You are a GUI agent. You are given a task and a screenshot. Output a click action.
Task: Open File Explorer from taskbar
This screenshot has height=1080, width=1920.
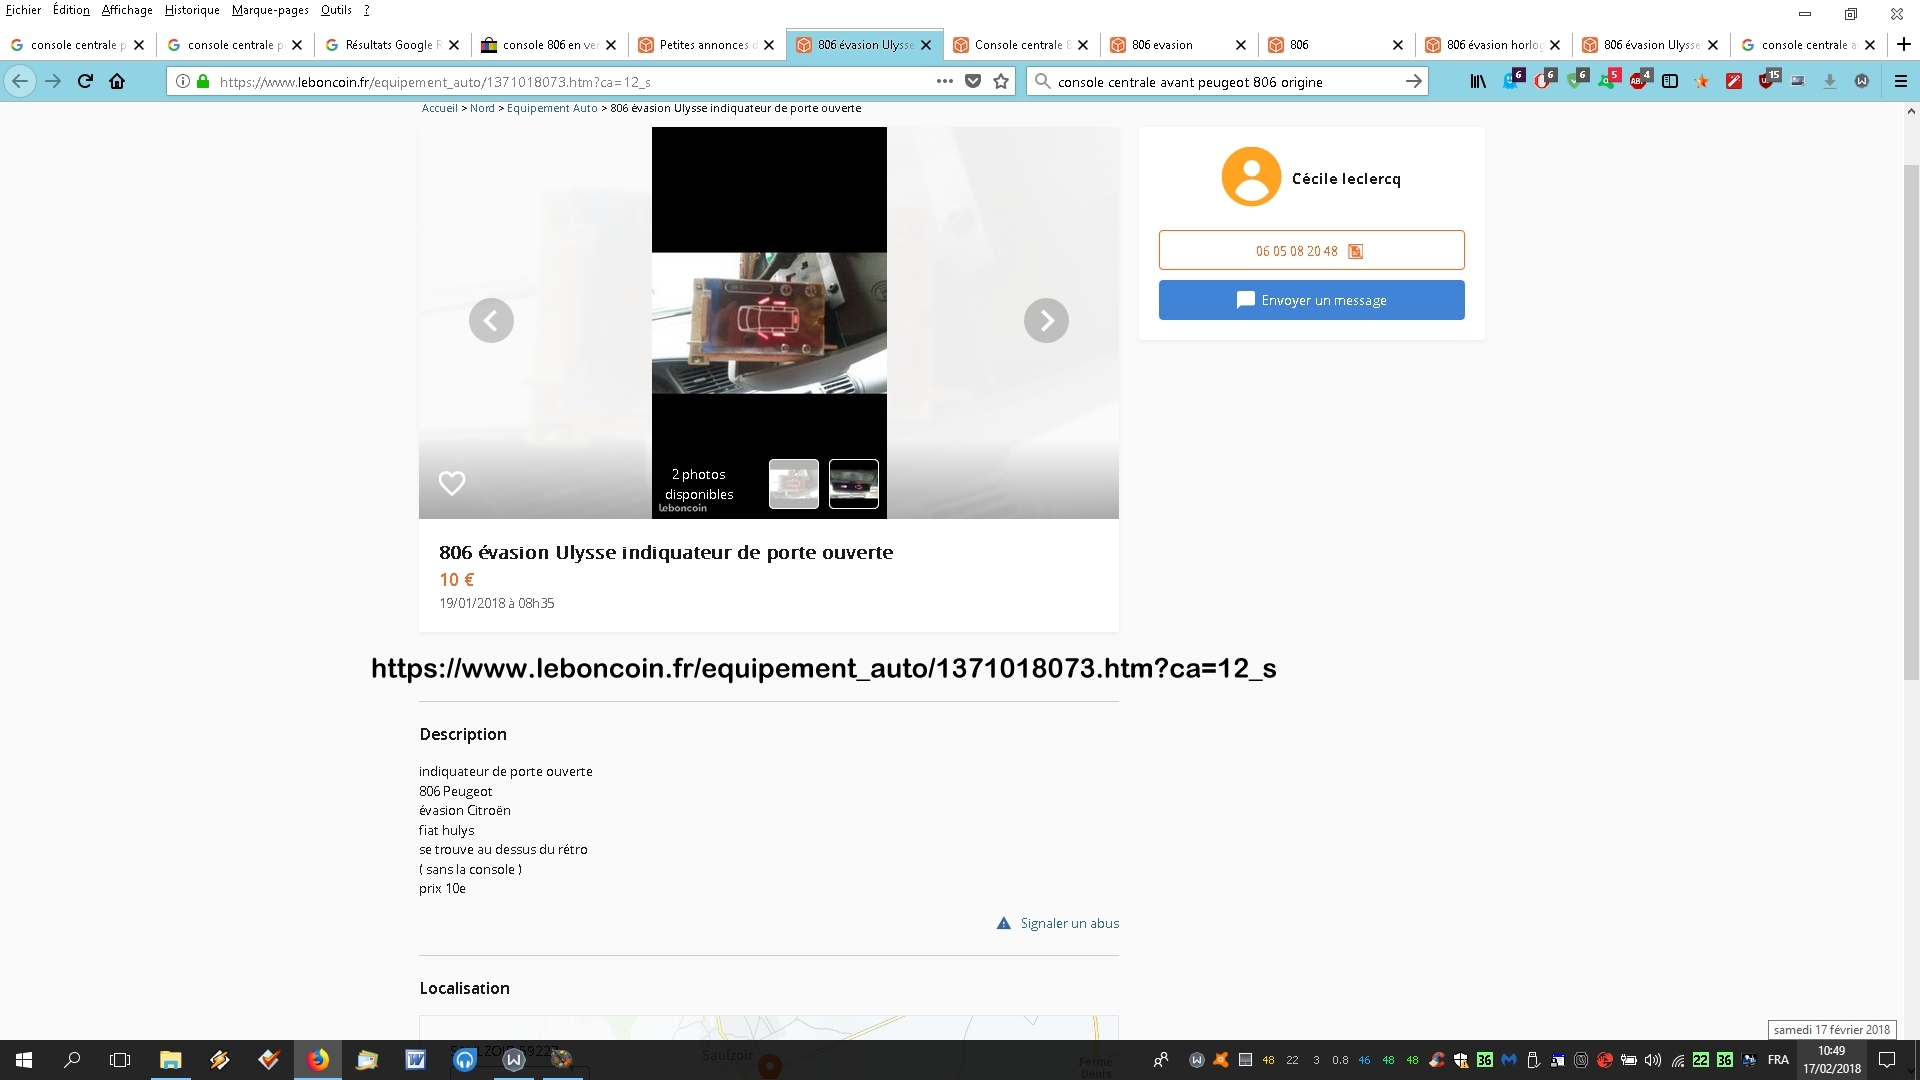pyautogui.click(x=170, y=1060)
